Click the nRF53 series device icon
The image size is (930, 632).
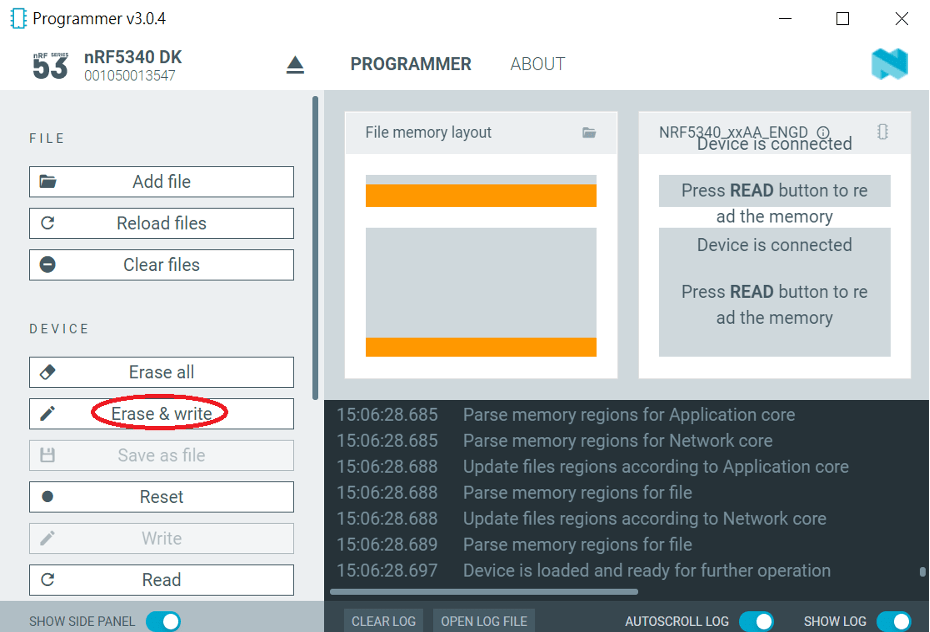click(50, 65)
